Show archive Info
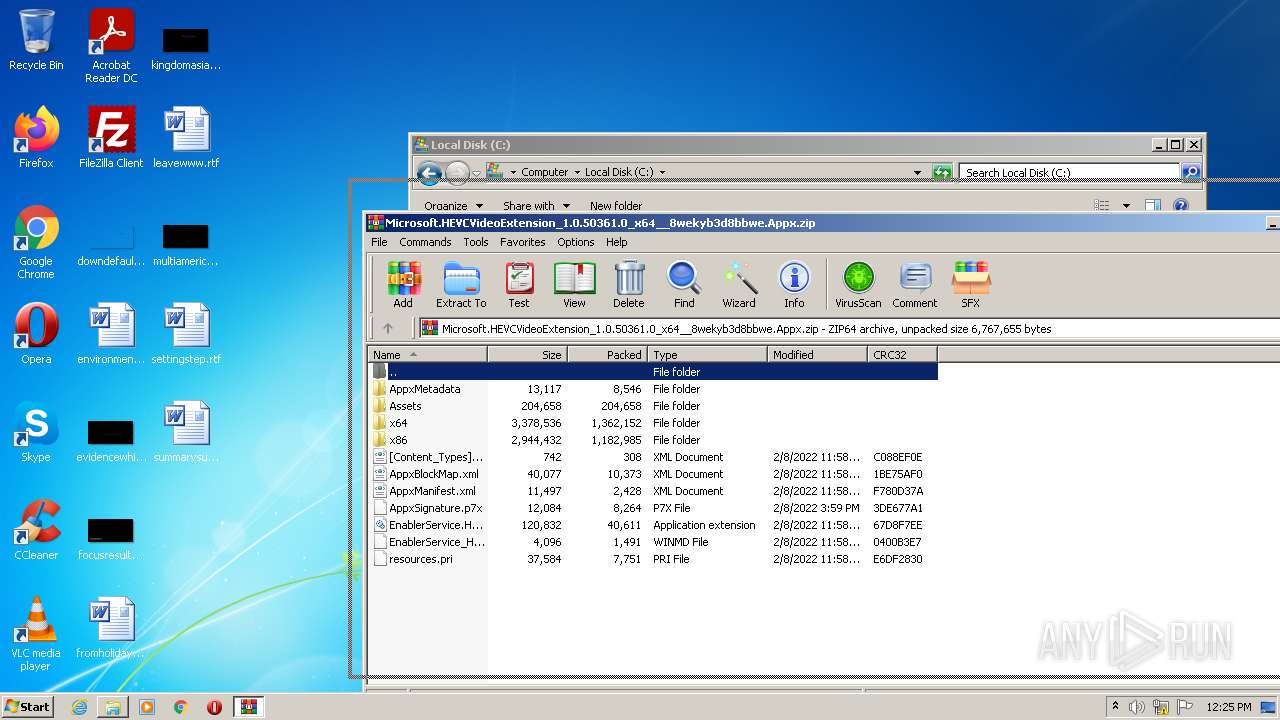 [x=794, y=285]
